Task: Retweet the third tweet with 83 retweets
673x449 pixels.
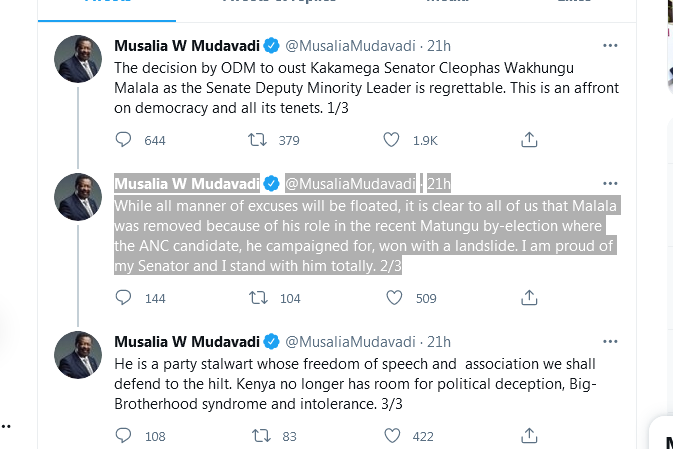Action: tap(258, 435)
